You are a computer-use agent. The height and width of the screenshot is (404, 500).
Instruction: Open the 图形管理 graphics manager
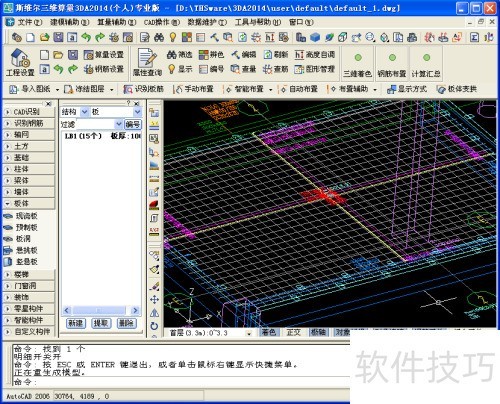click(315, 69)
